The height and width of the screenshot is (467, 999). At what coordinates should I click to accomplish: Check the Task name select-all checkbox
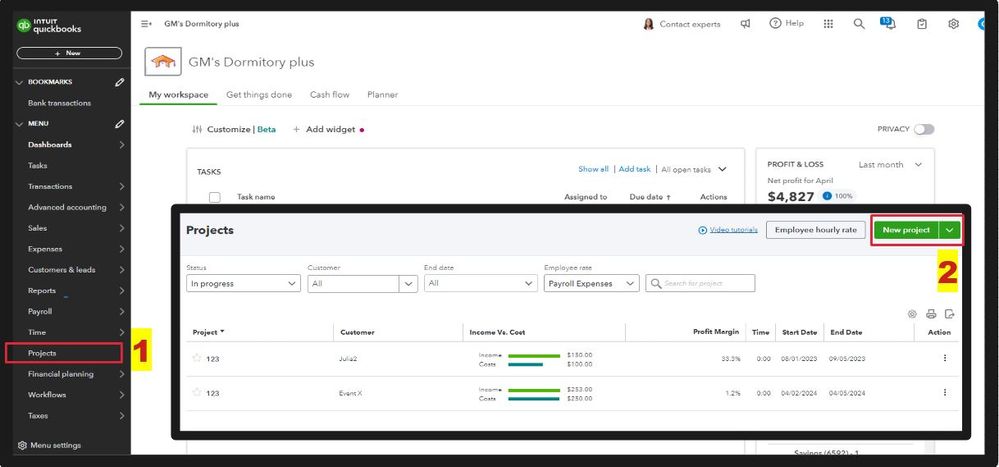coord(215,198)
